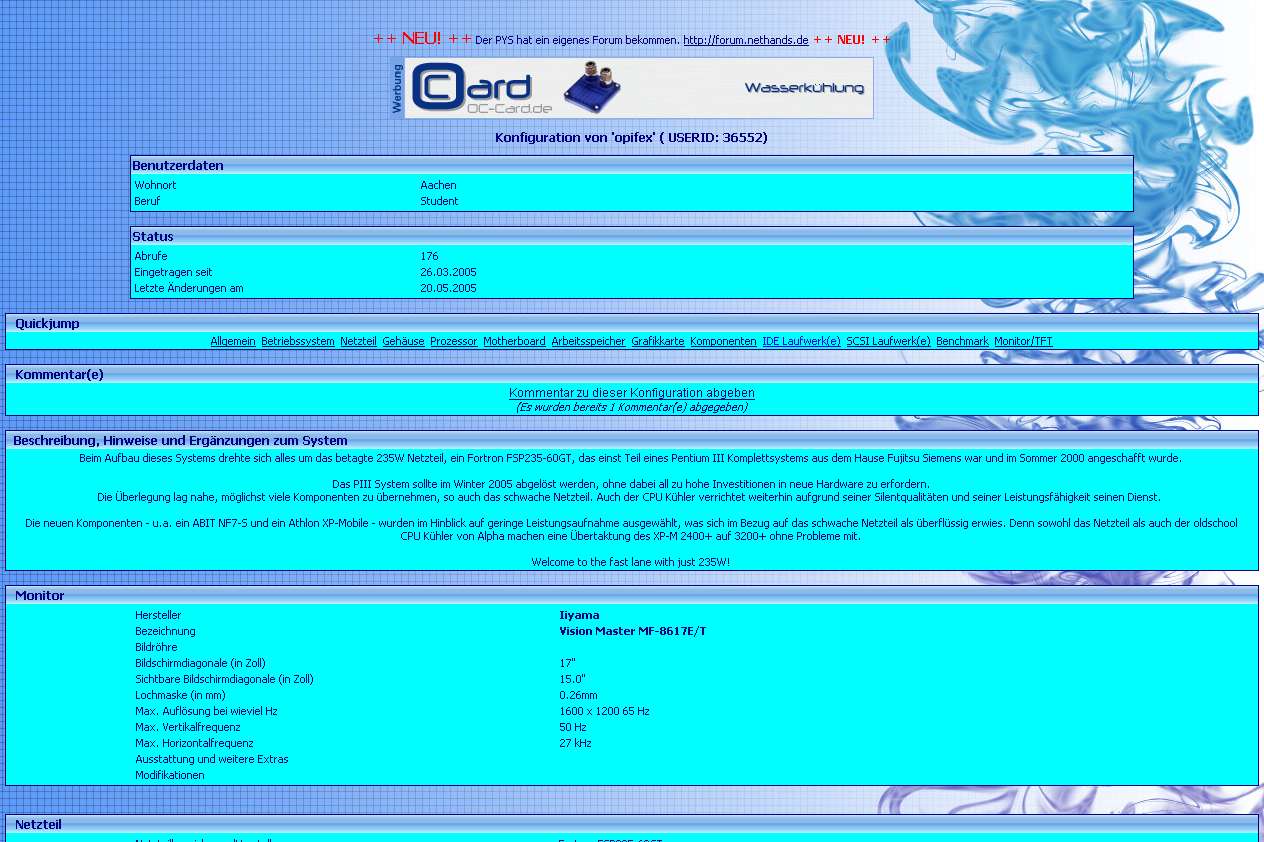This screenshot has height=842, width=1264.
Task: Click the date '20.05.2005'
Action: [x=448, y=288]
